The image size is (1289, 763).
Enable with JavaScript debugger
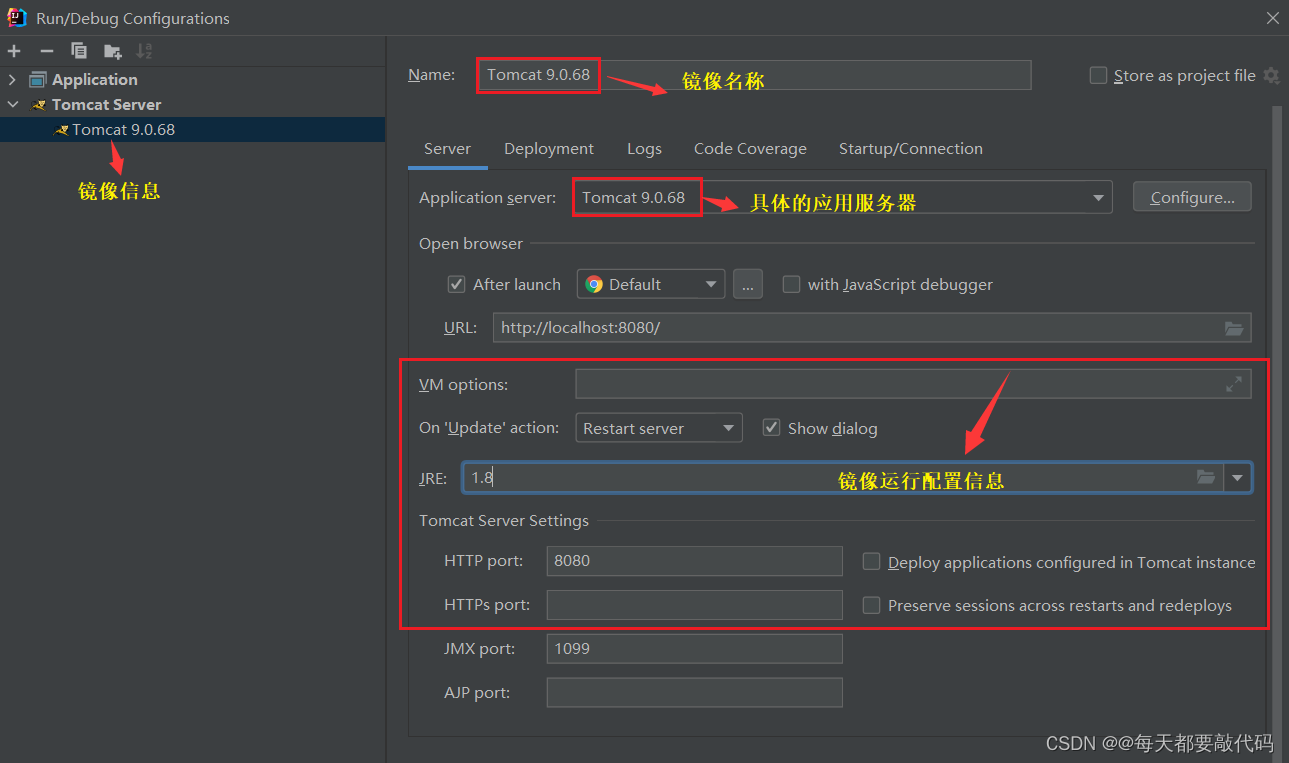click(x=791, y=284)
